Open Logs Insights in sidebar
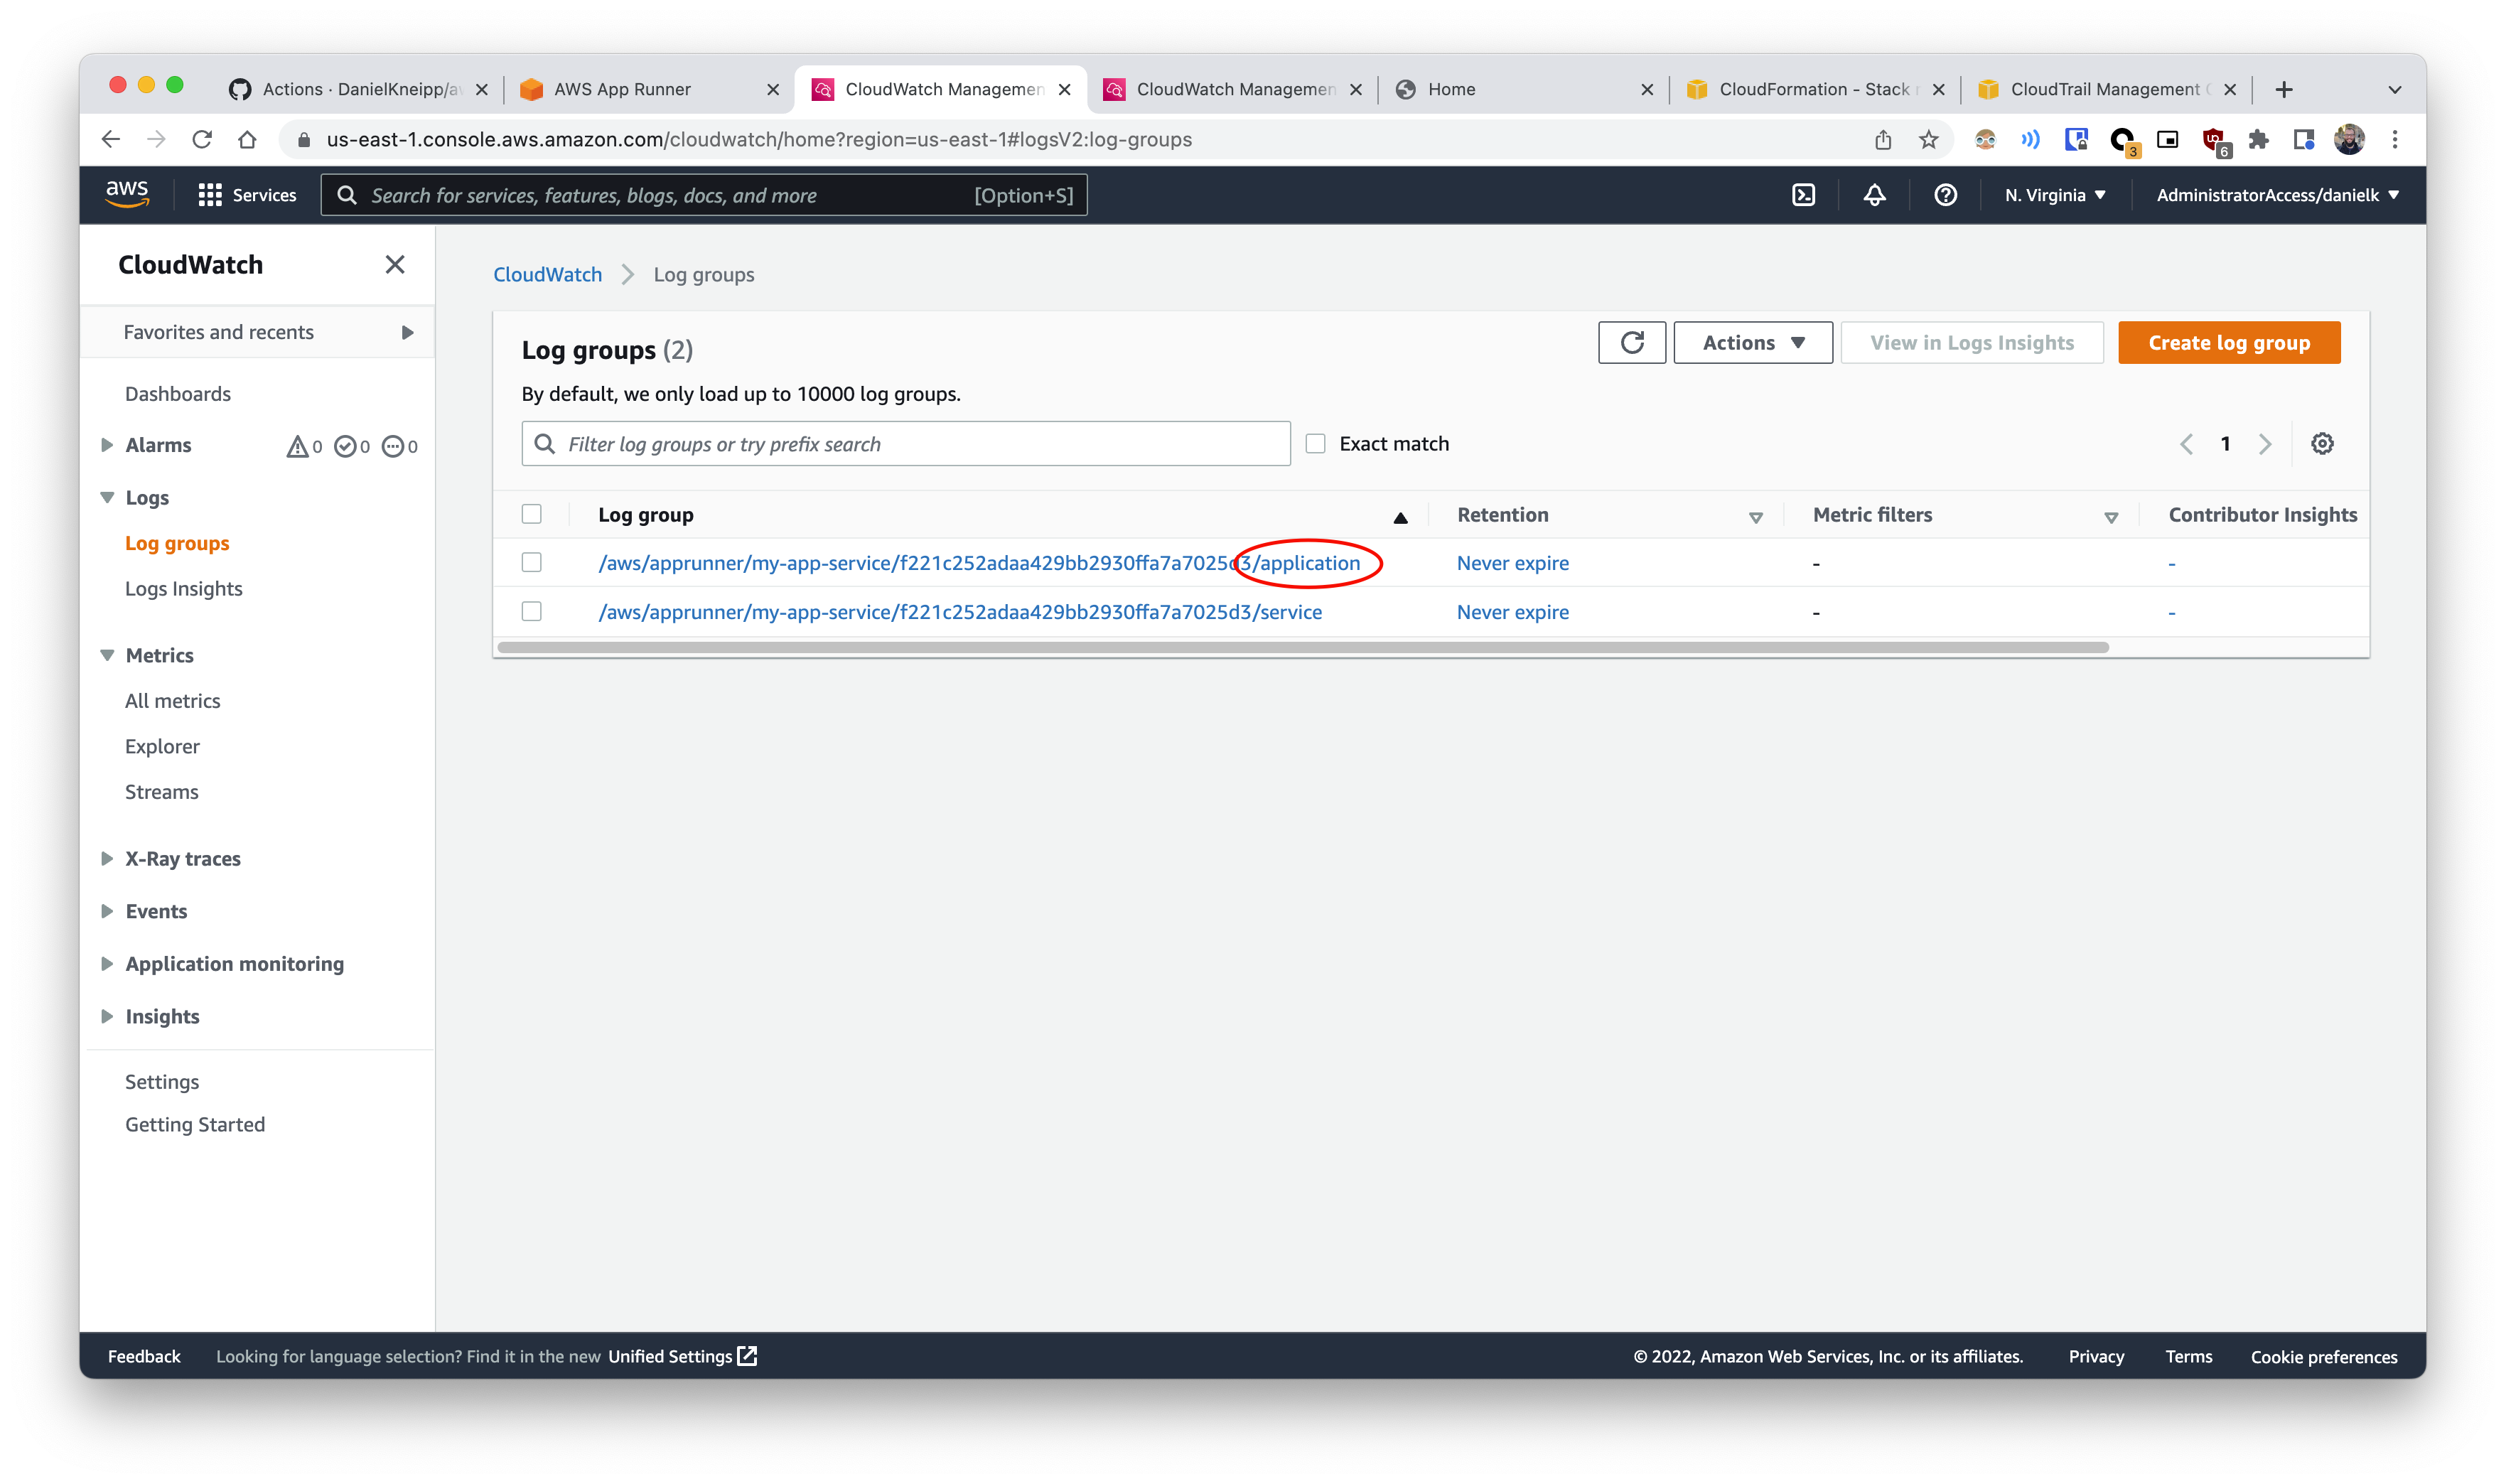 click(x=184, y=589)
